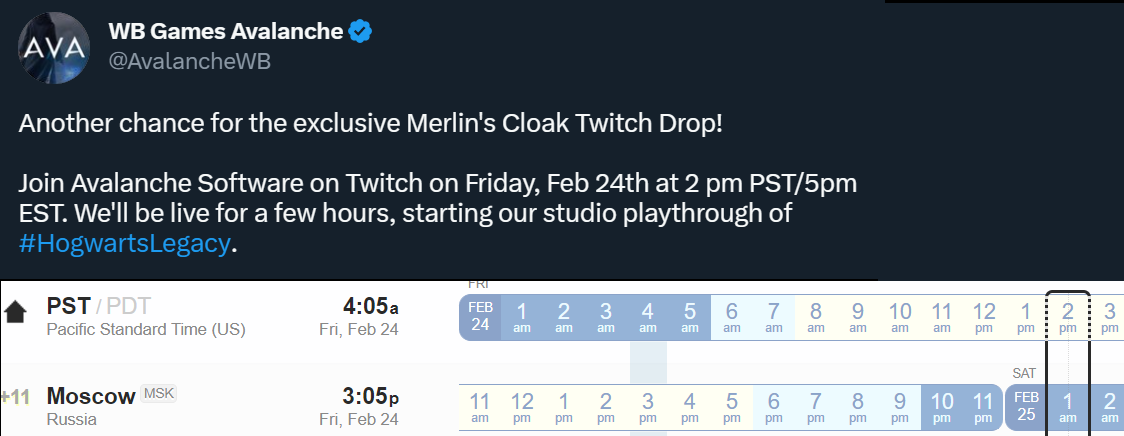Click the MSK badge next to Moscow
1124x436 pixels.
pos(158,394)
